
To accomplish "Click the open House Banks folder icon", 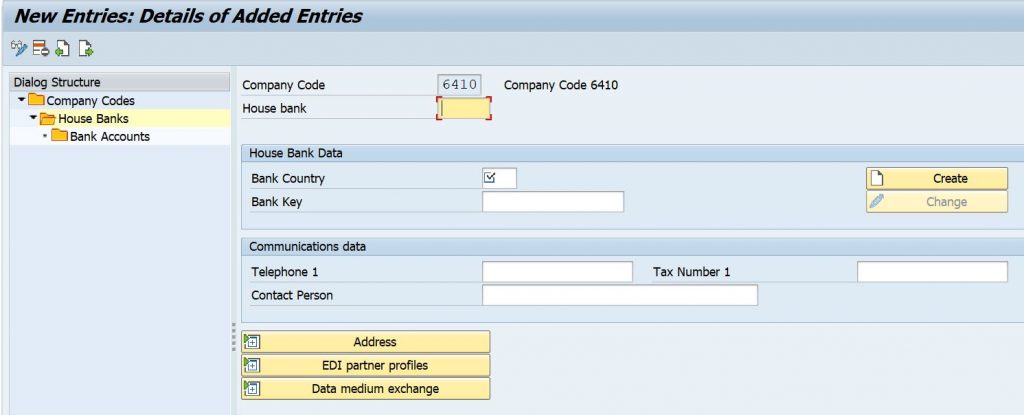I will (x=48, y=119).
